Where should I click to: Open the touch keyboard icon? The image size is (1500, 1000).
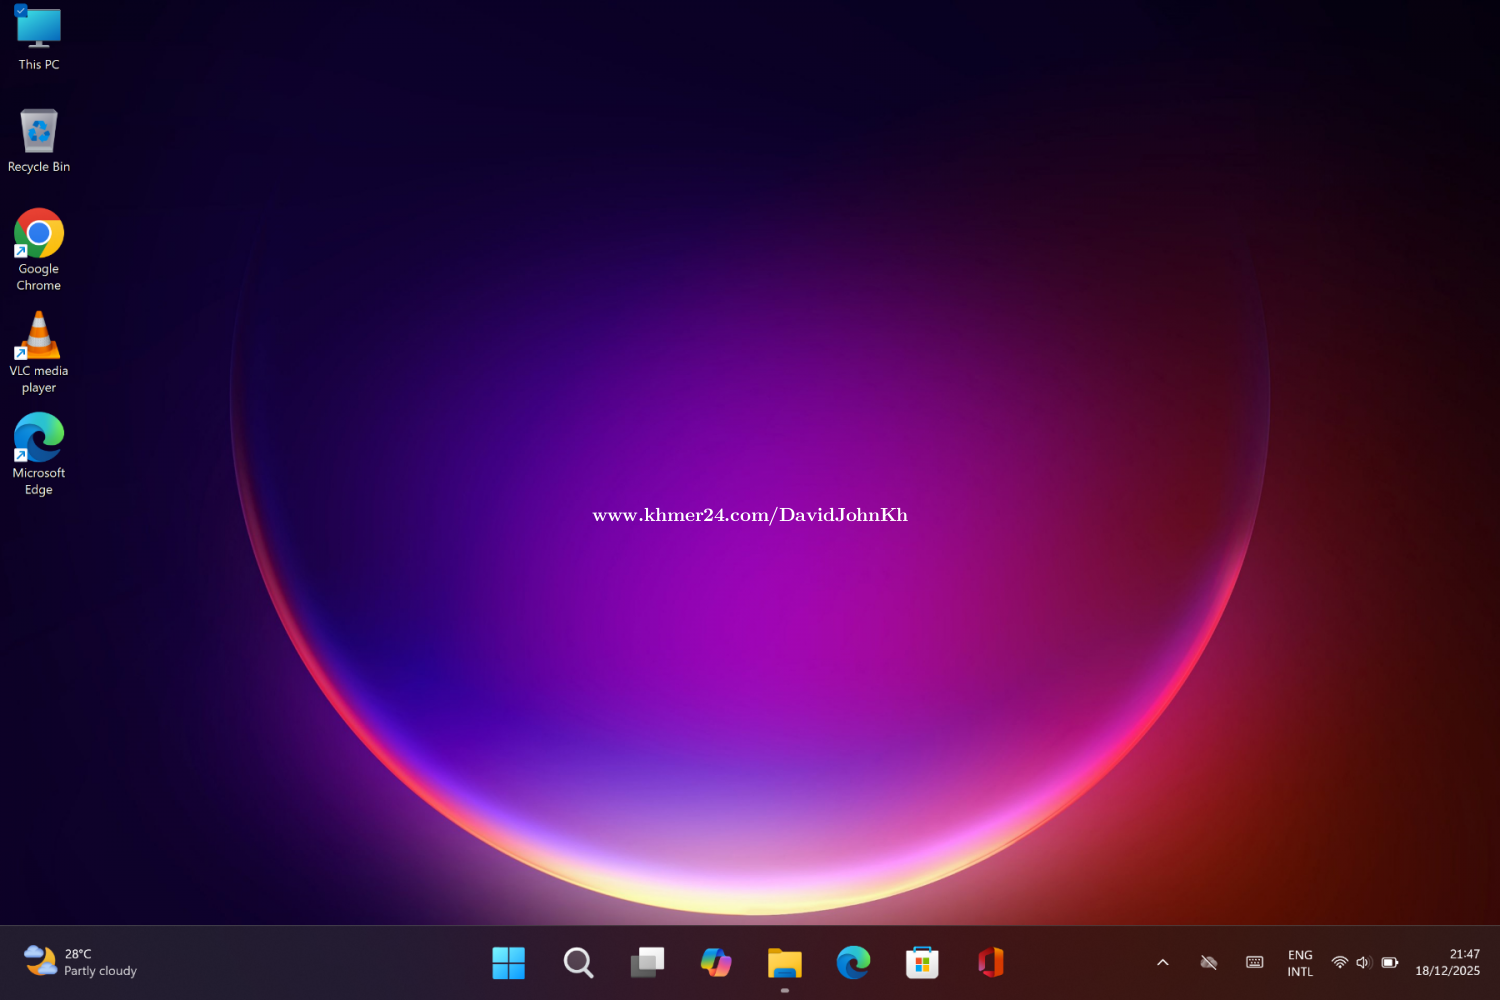click(1254, 963)
